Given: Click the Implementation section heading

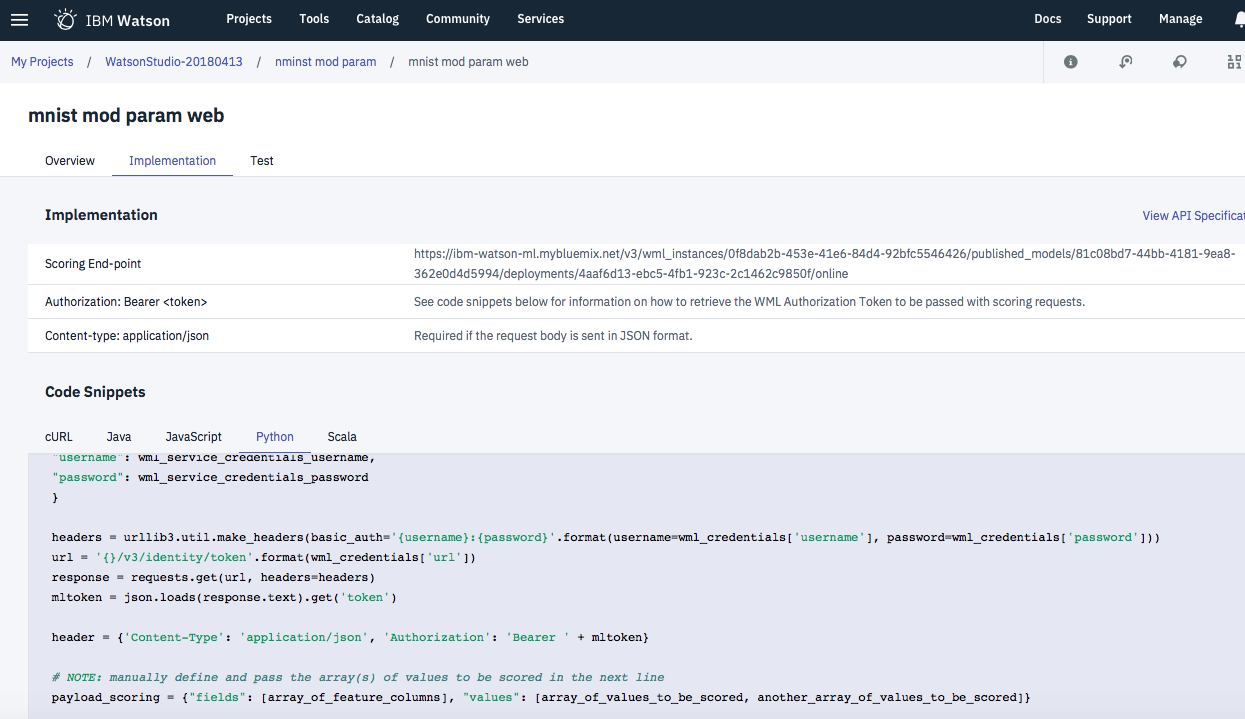Looking at the screenshot, I should (101, 215).
